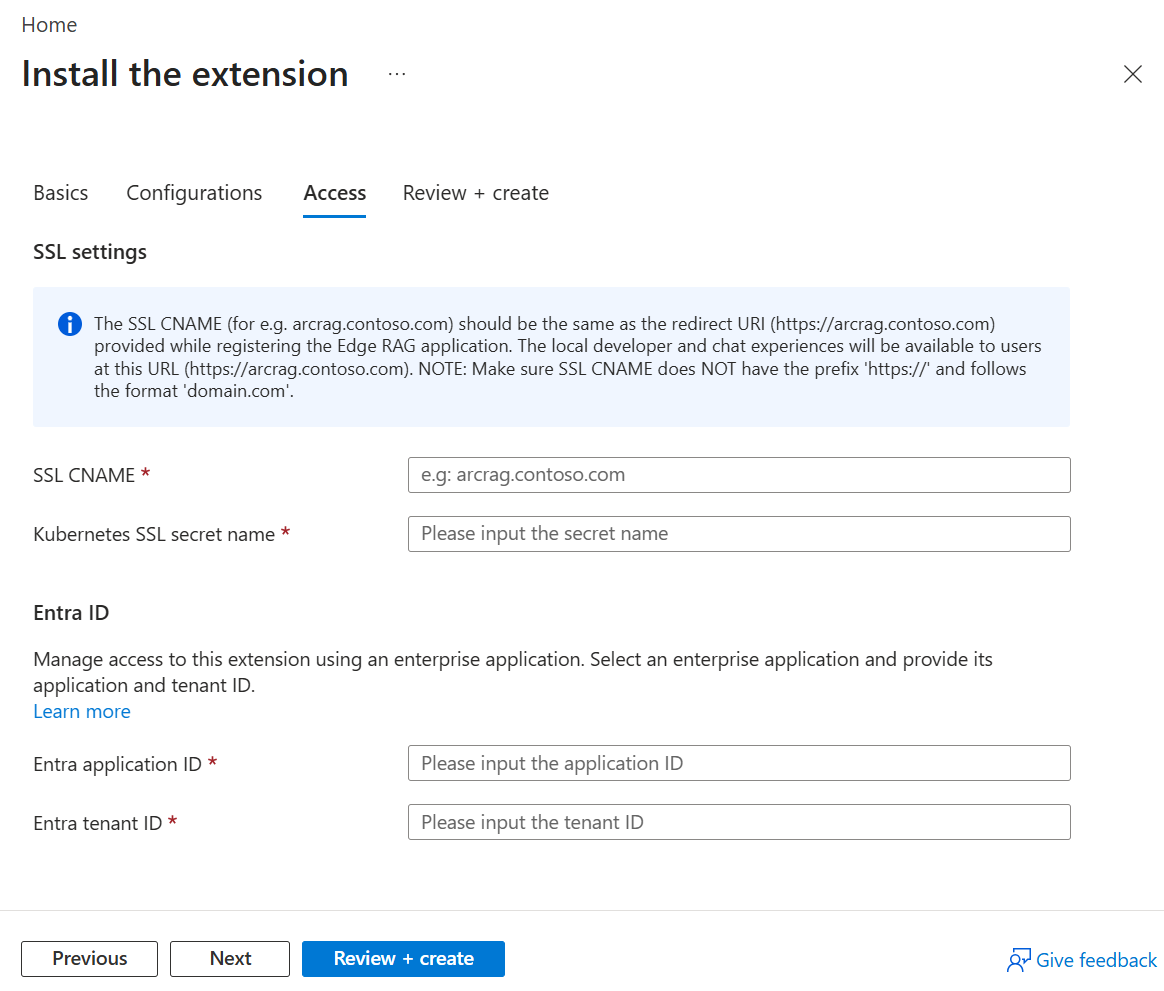1164x991 pixels.
Task: Focus the SSL CNAME input field
Action: (739, 475)
